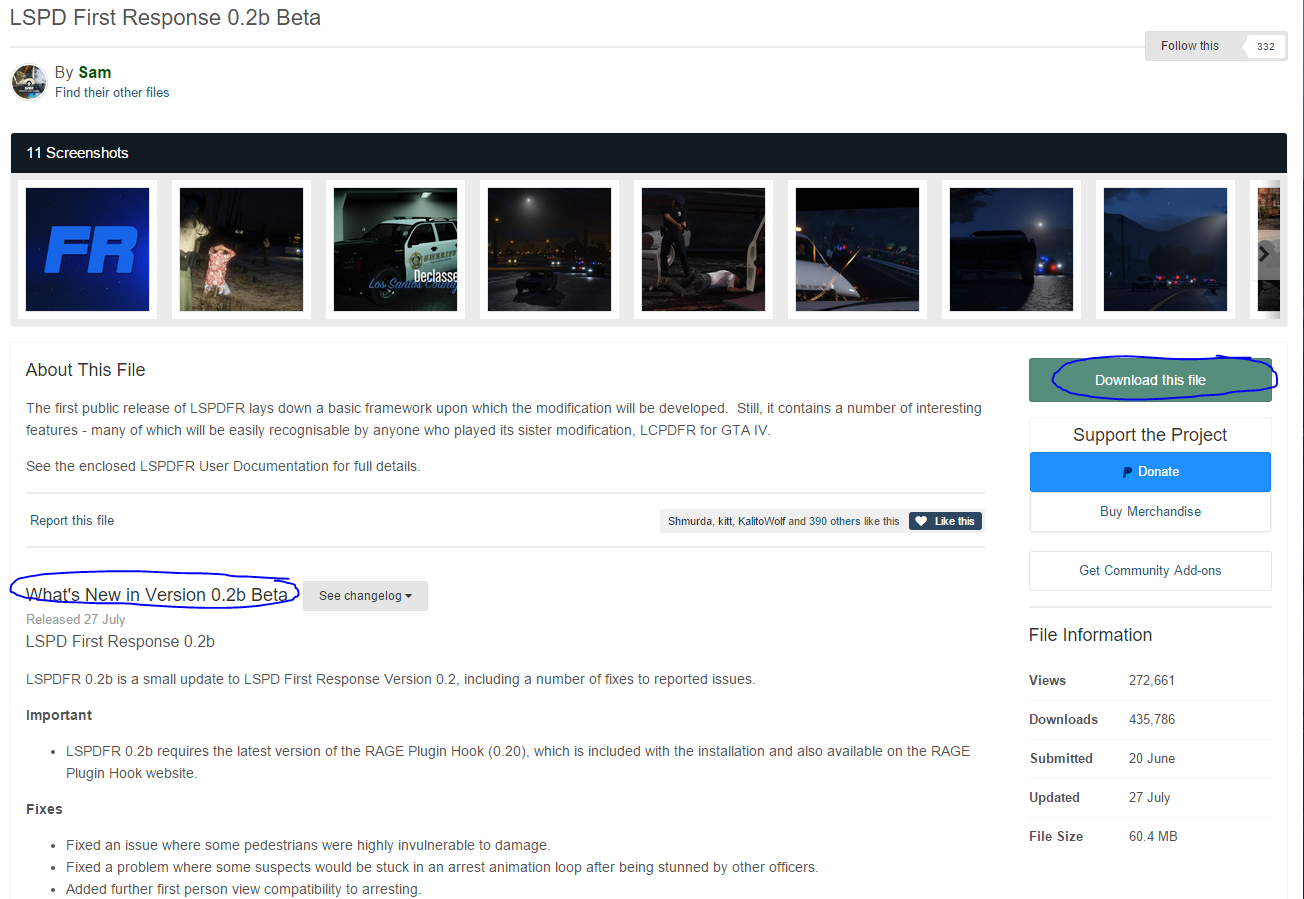The height and width of the screenshot is (899, 1304).
Task: Open KalitoWolf's profile from the likes list
Action: (x=761, y=521)
